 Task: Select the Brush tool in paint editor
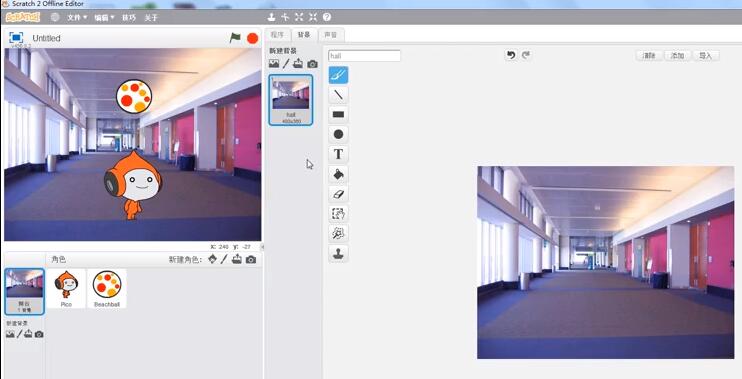[338, 75]
